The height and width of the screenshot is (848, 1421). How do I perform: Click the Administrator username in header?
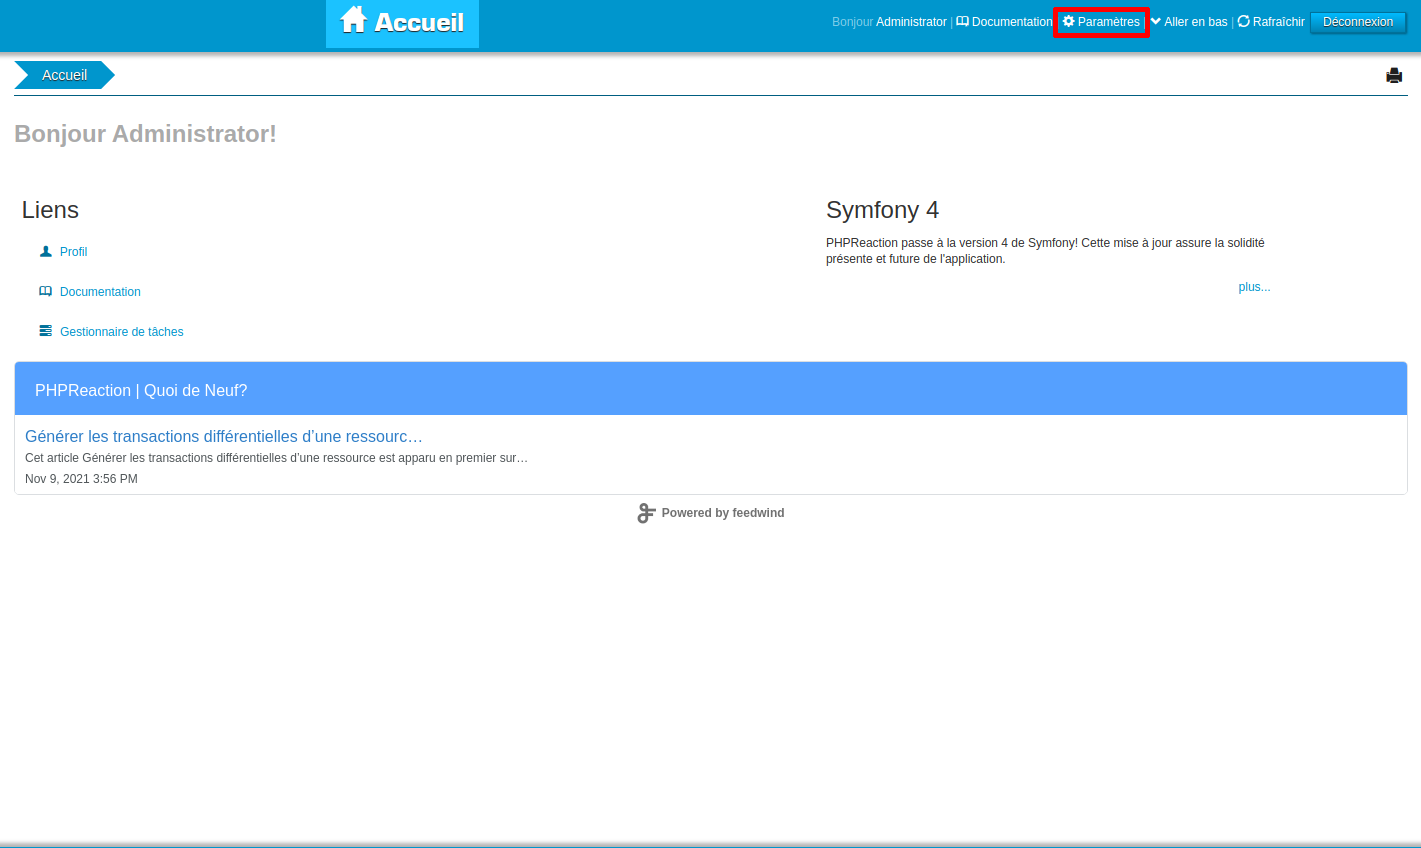[911, 22]
